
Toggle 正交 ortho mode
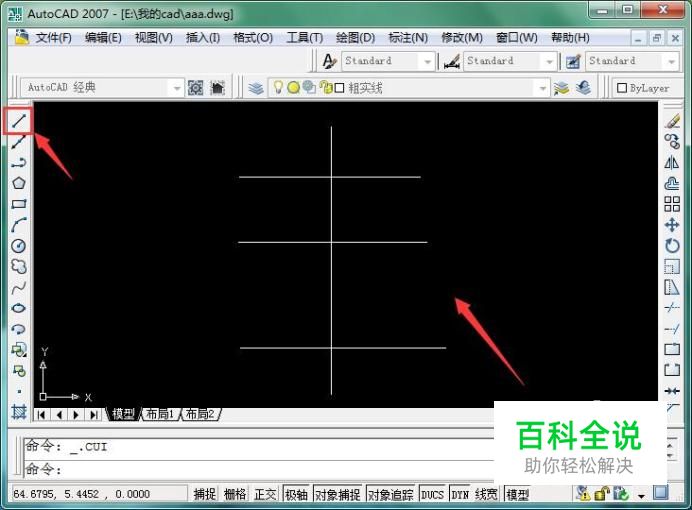point(265,494)
